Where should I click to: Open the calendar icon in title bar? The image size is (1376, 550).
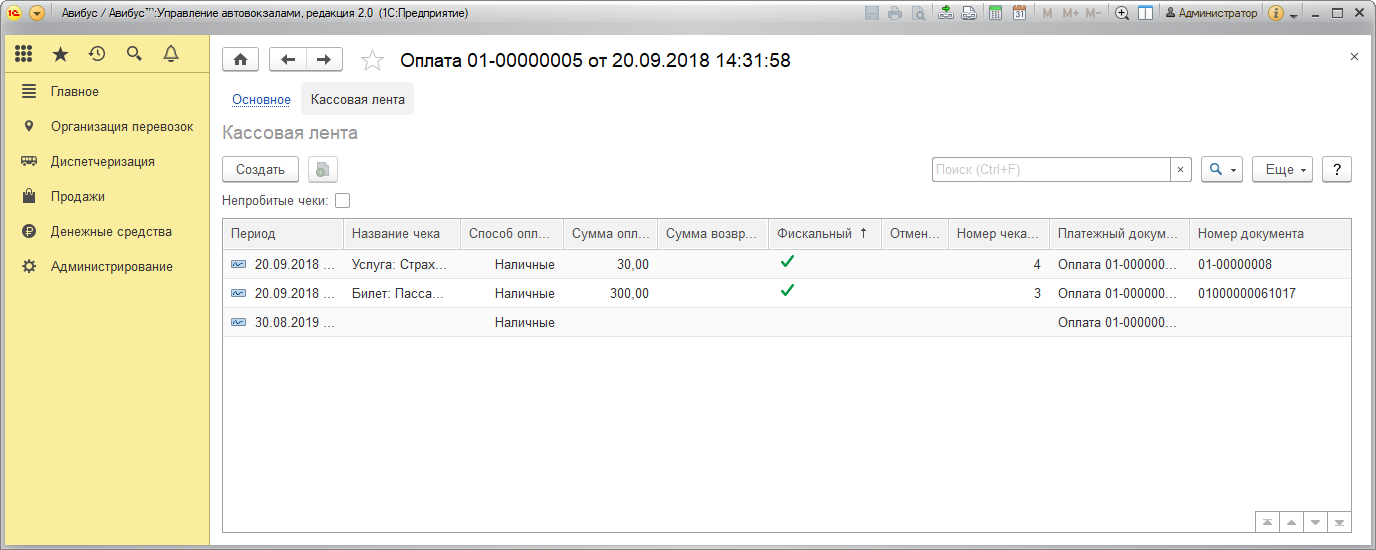(1019, 13)
